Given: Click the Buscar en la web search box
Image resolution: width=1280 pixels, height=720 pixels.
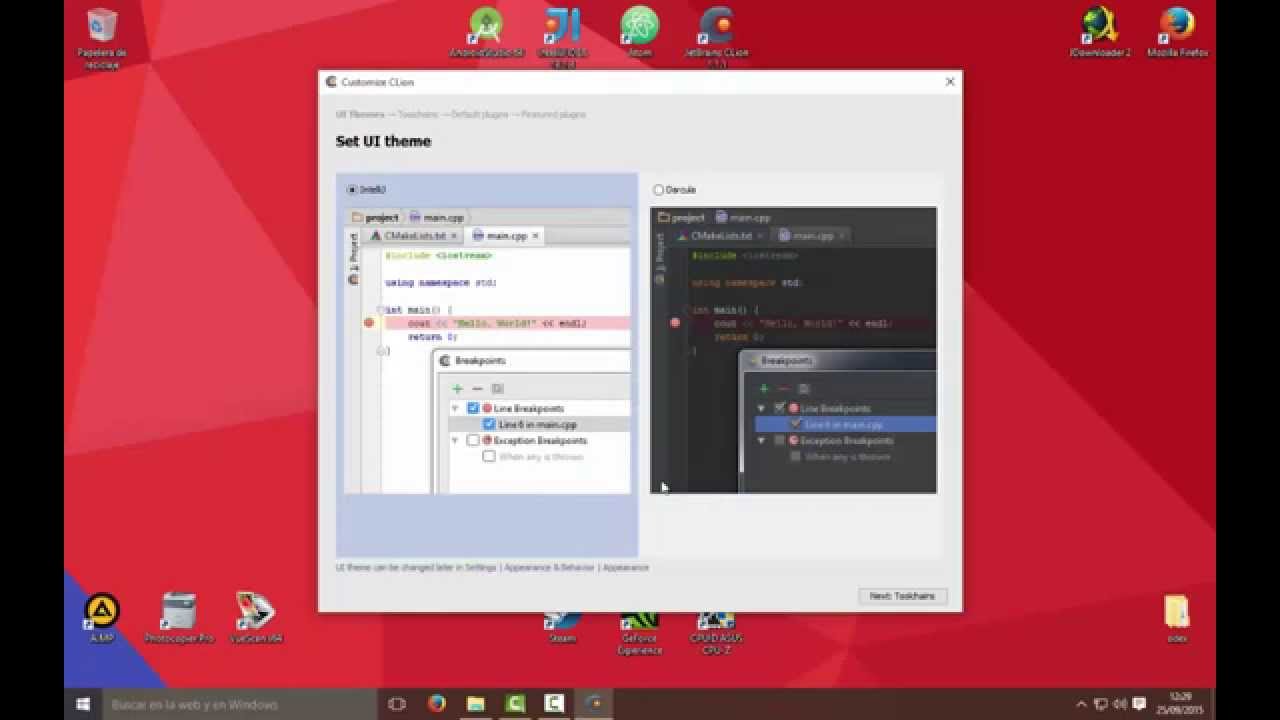Looking at the screenshot, I should pos(239,704).
